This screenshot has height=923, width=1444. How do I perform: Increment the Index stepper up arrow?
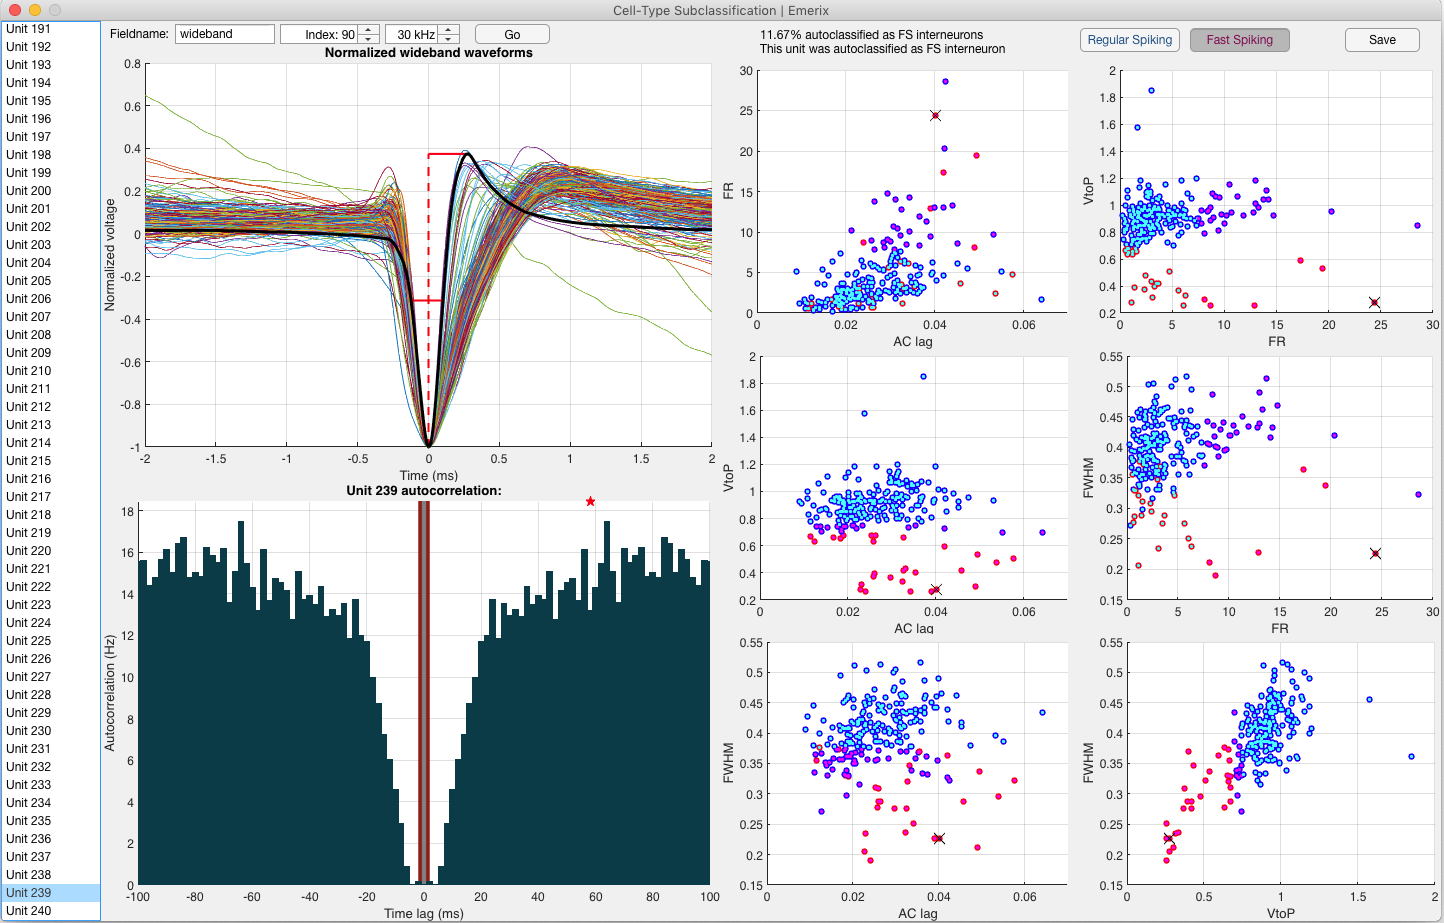point(368,29)
